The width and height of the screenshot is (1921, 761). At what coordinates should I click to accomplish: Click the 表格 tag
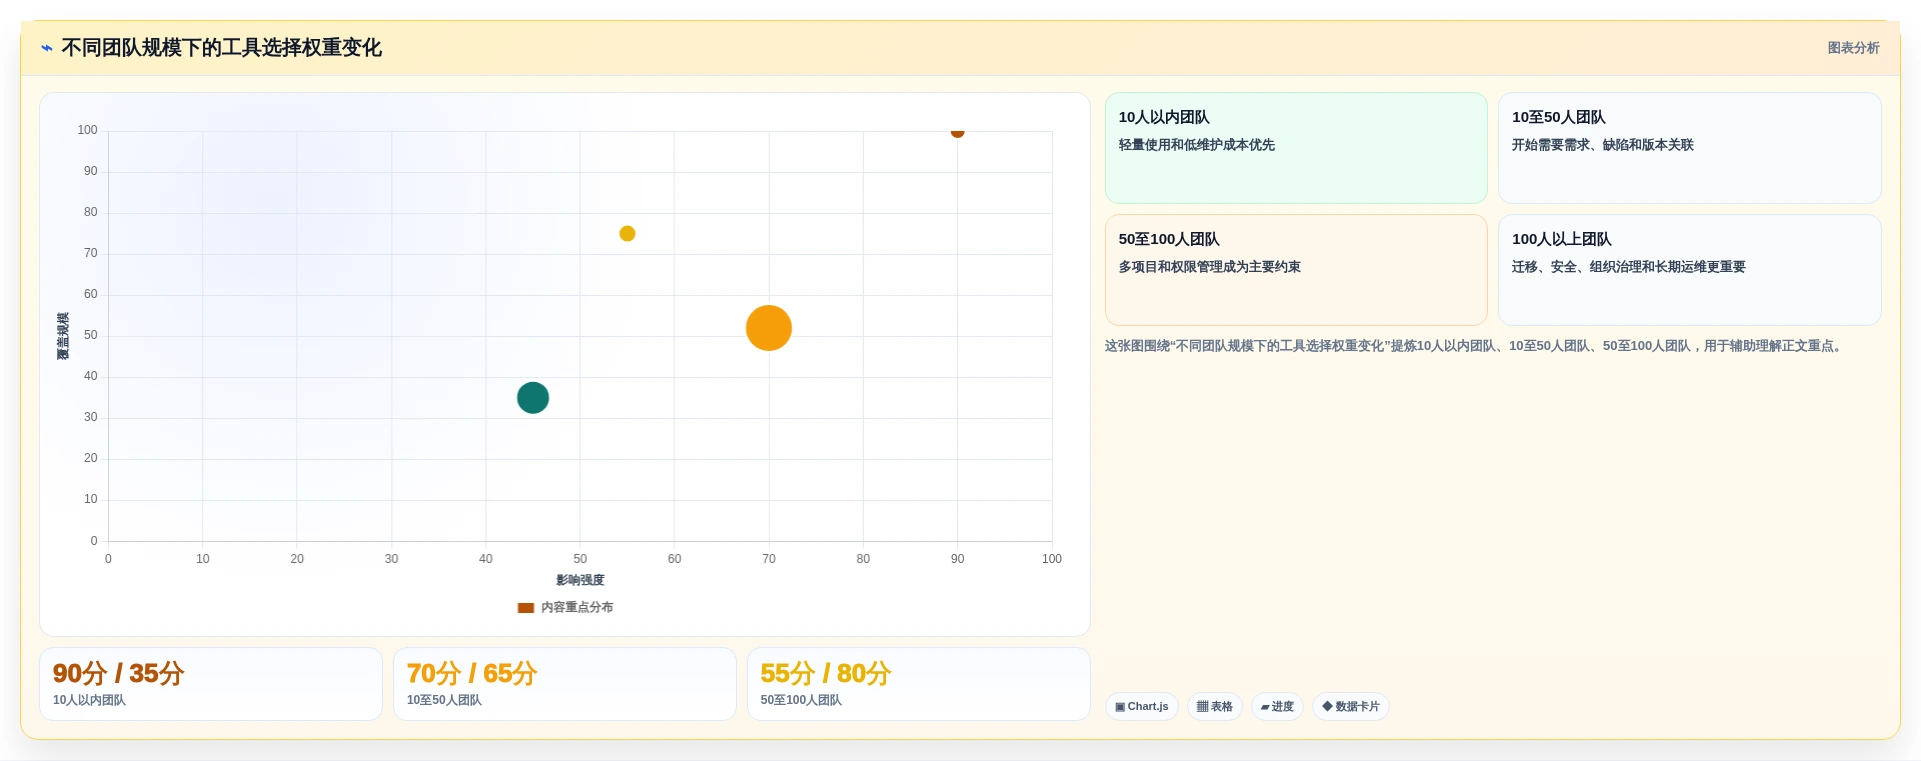(x=1215, y=707)
